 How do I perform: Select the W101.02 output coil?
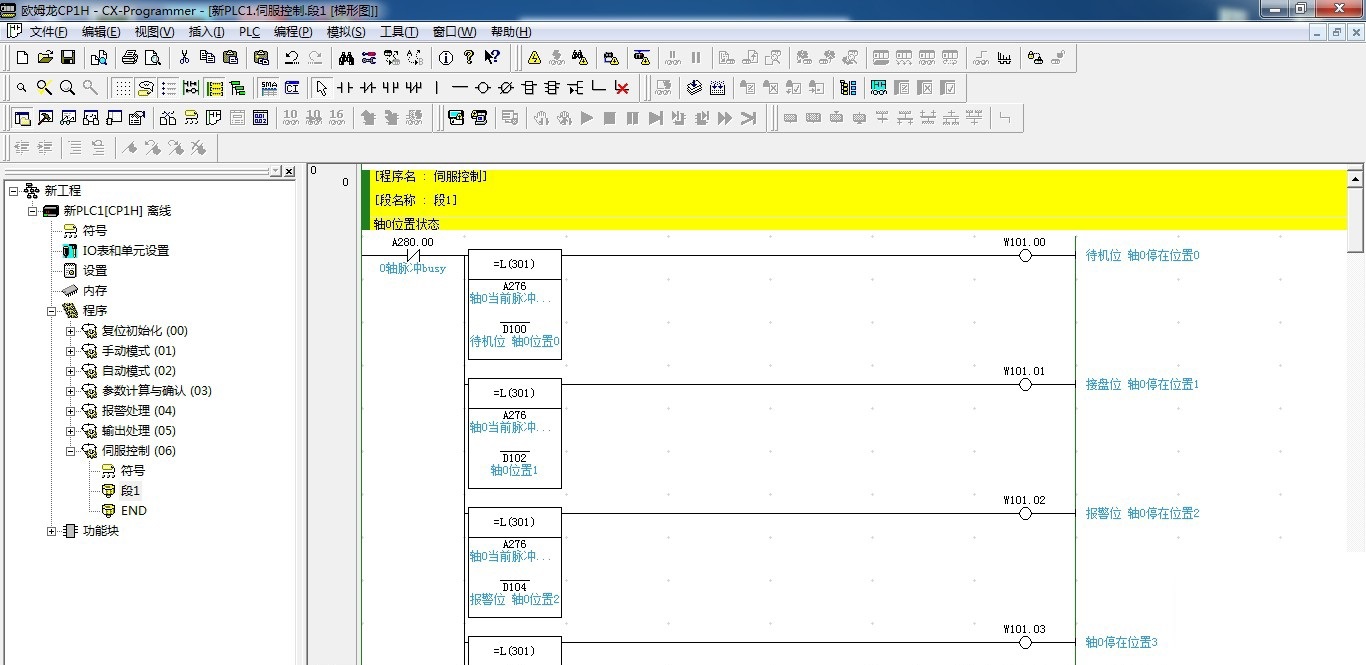click(1024, 513)
